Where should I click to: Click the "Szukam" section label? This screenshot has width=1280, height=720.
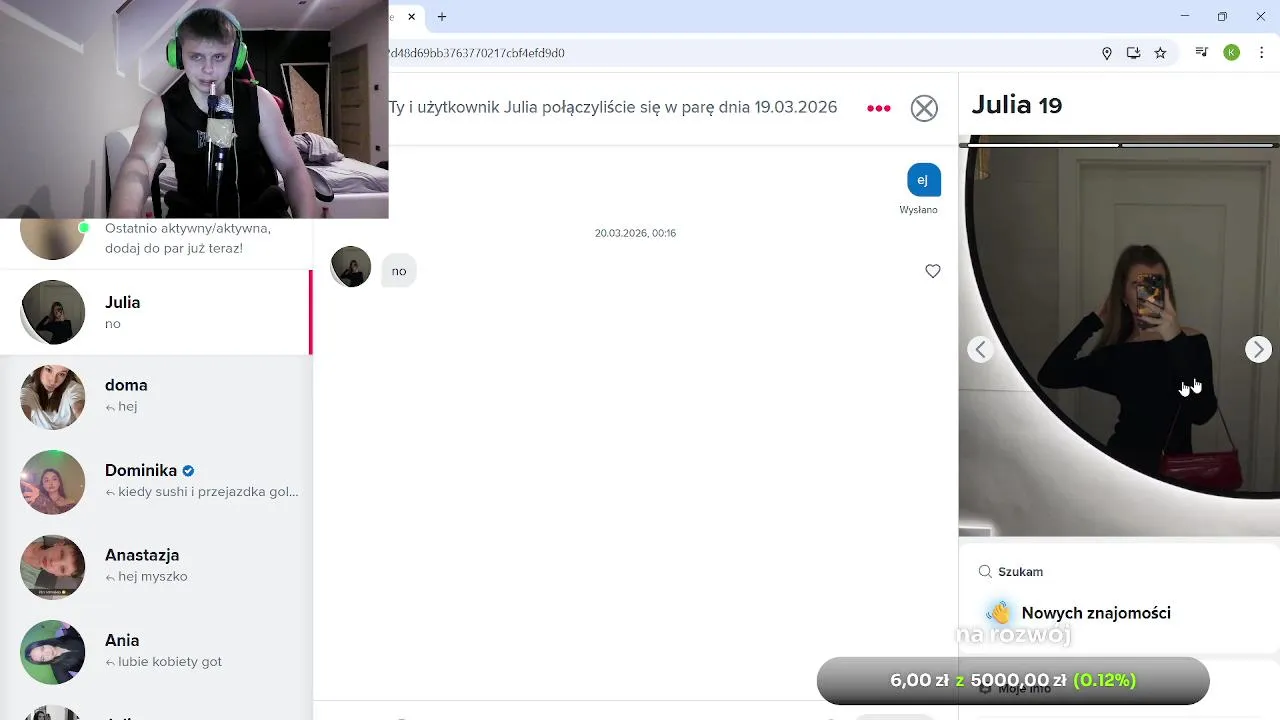click(x=1020, y=572)
